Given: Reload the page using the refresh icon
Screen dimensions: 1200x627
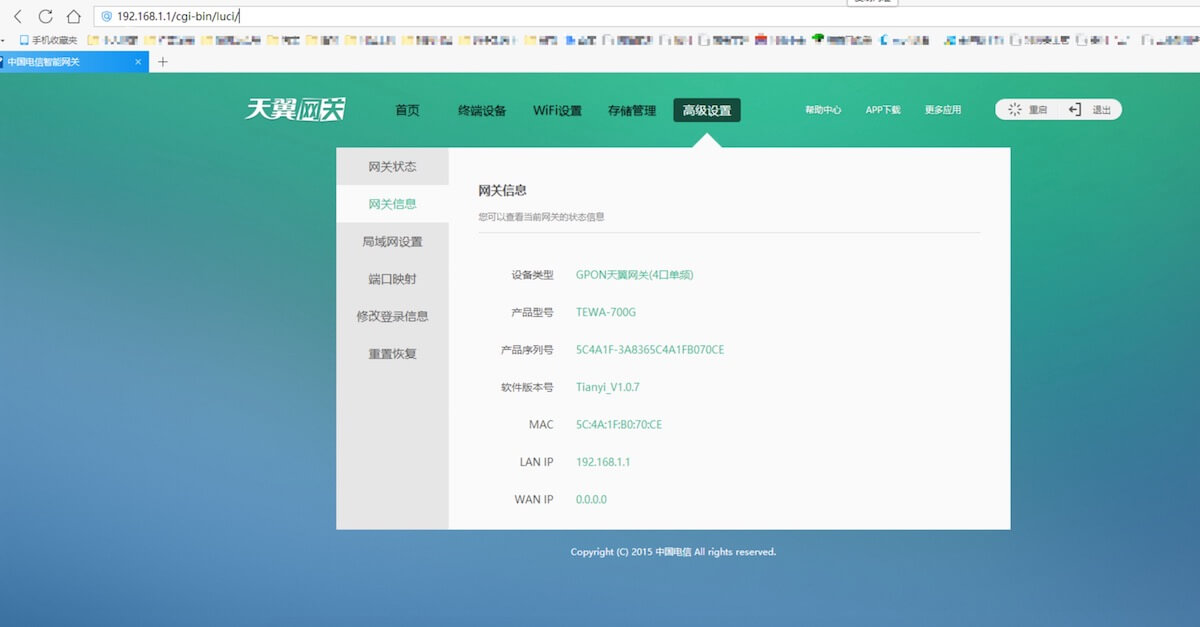Looking at the screenshot, I should click(x=48, y=15).
